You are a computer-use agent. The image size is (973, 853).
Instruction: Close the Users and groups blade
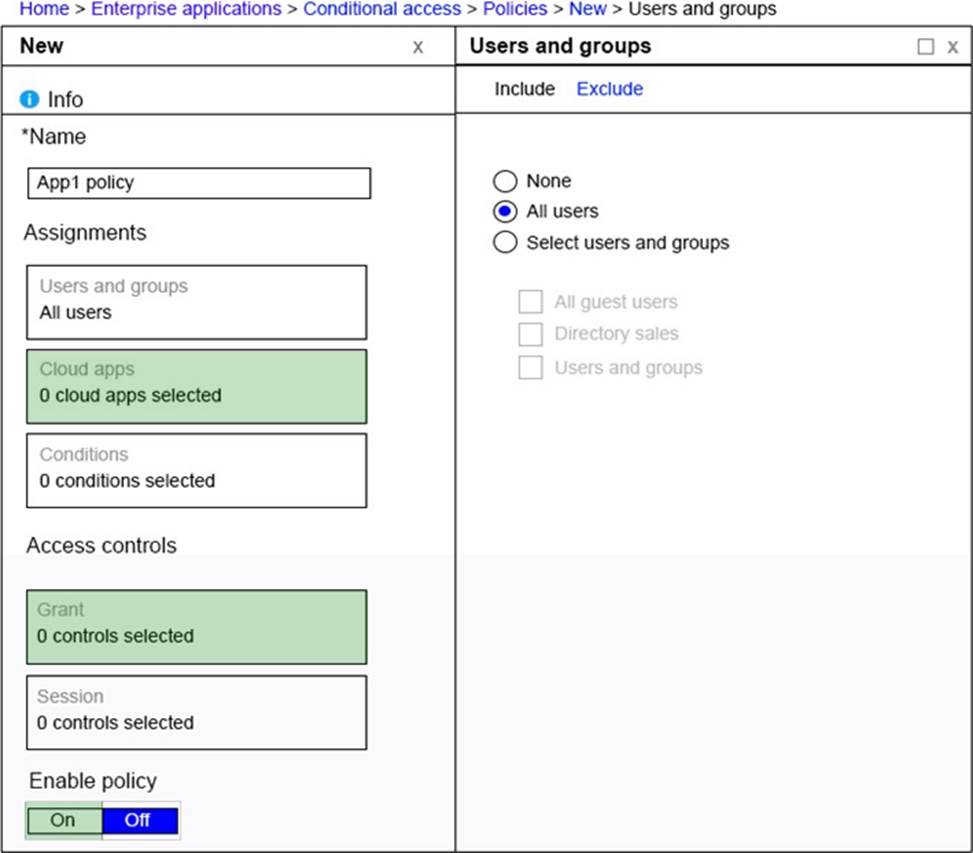tap(952, 47)
